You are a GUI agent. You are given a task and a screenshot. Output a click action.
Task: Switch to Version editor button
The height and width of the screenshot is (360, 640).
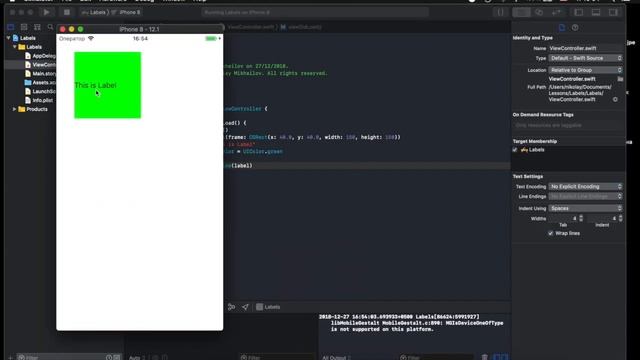pyautogui.click(x=556, y=12)
